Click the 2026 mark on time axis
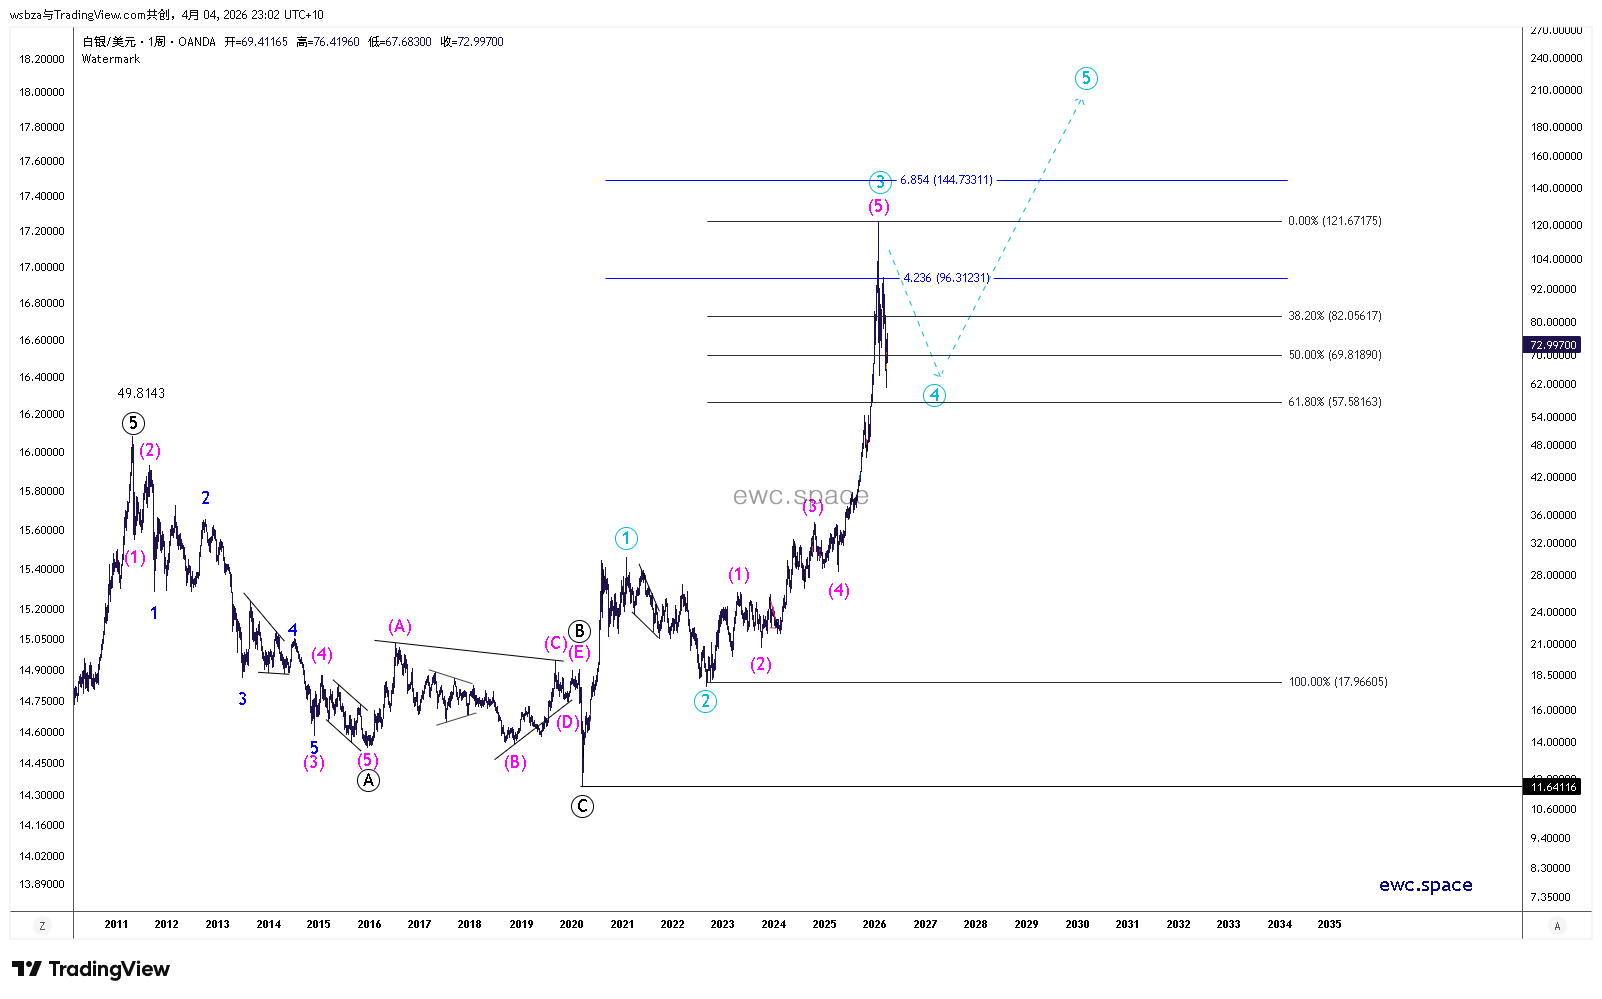 (874, 924)
